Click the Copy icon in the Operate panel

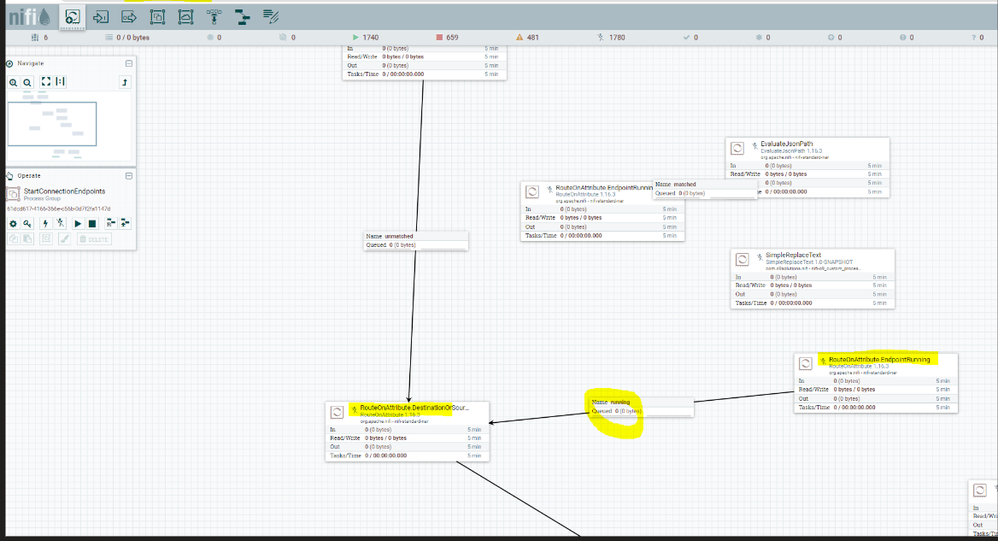pyautogui.click(x=13, y=239)
